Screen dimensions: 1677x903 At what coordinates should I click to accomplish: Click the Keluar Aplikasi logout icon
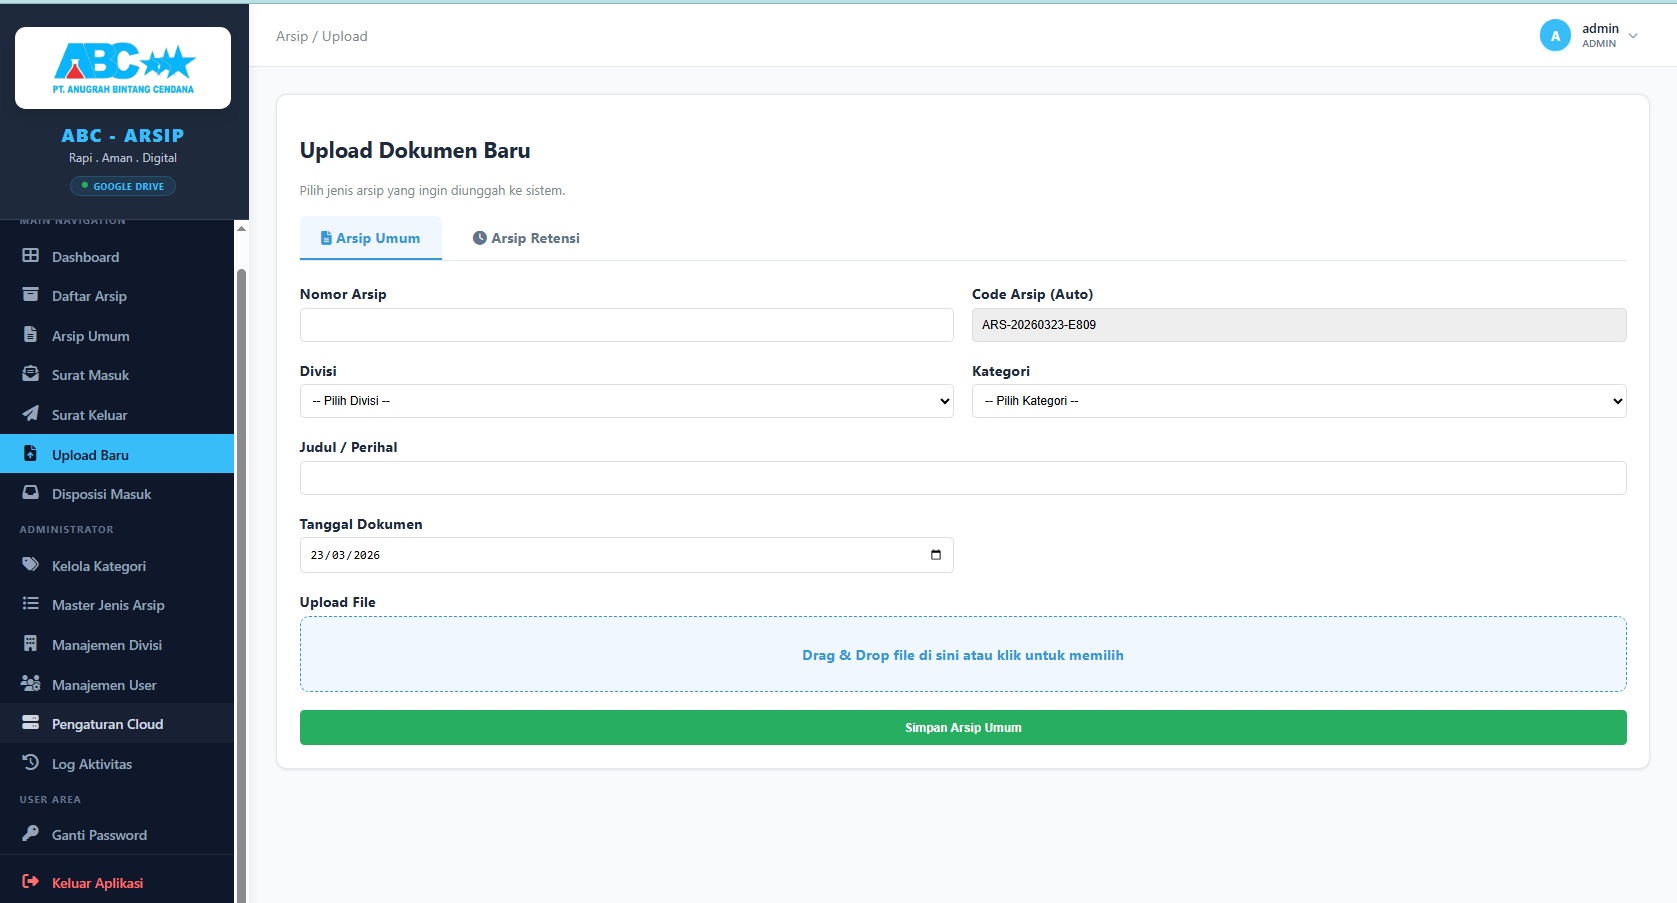pos(31,882)
